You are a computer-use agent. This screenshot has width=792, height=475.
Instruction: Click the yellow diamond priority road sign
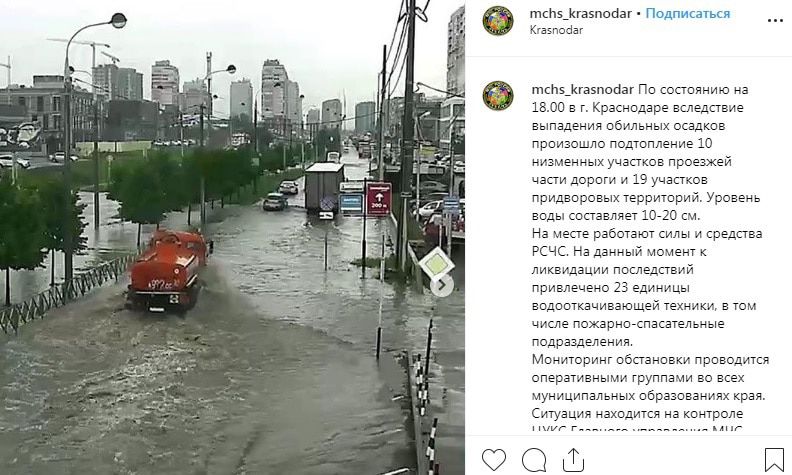436,264
